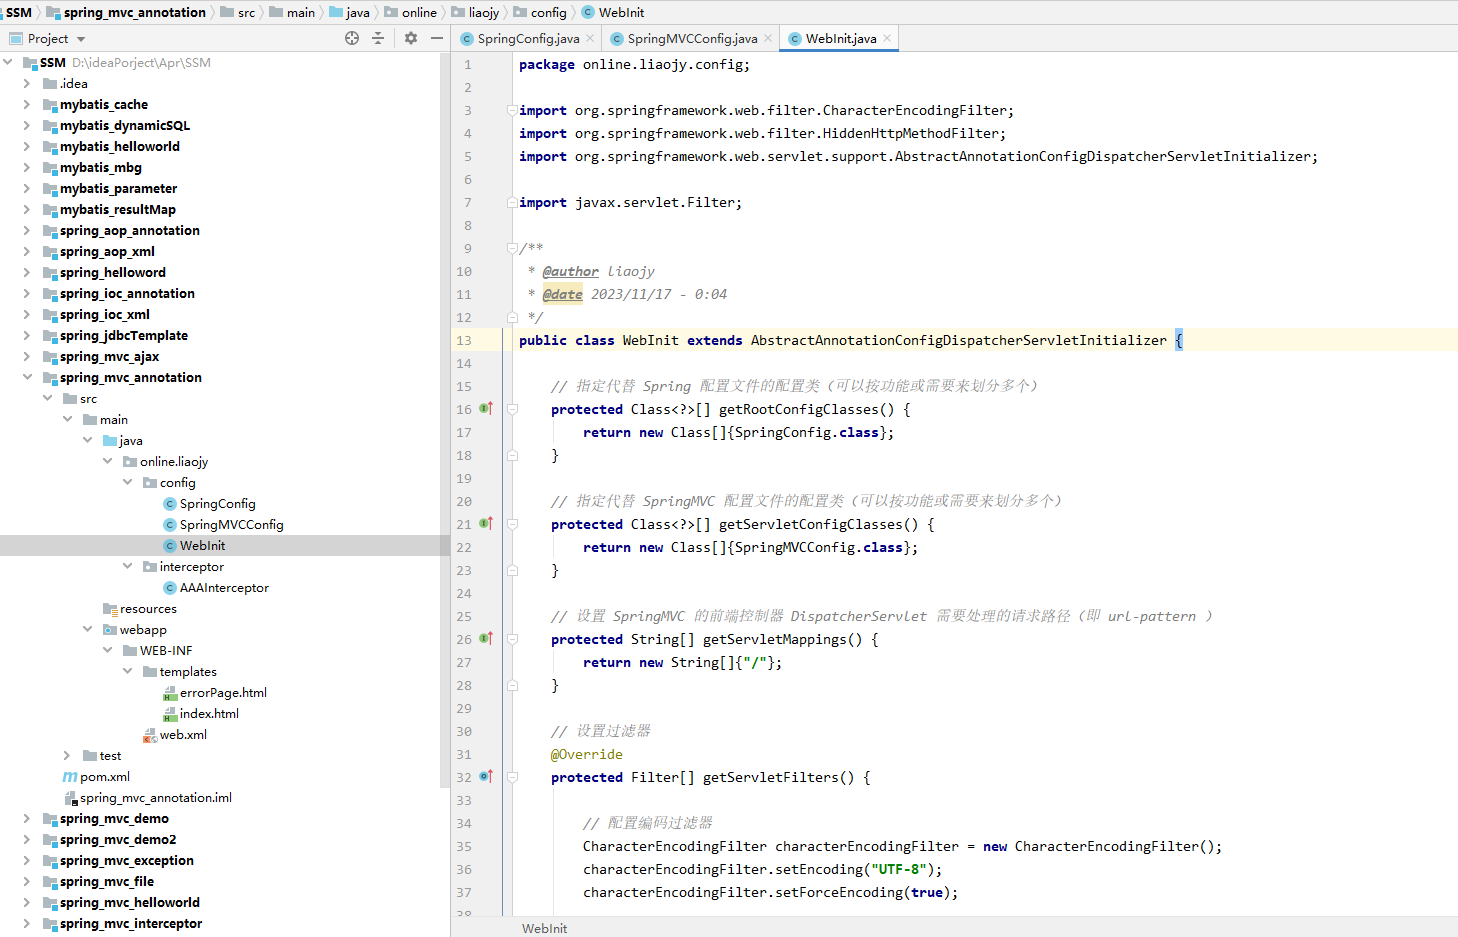Fold the Javadoc comment on line 9
Image resolution: width=1458 pixels, height=937 pixels.
pyautogui.click(x=512, y=248)
